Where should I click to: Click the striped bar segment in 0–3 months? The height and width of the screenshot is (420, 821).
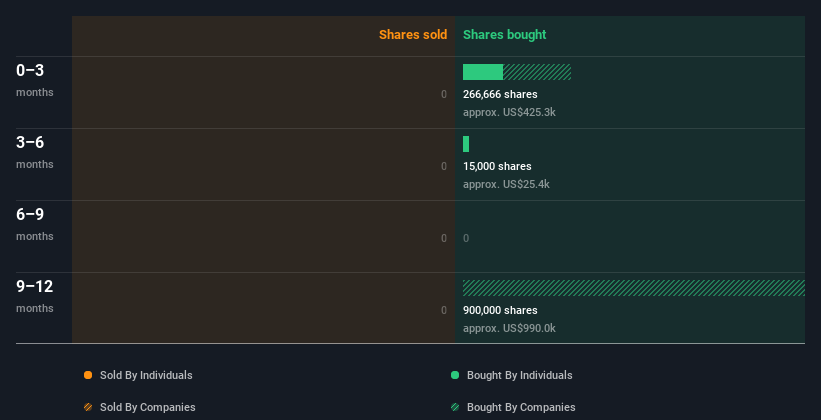coord(537,72)
